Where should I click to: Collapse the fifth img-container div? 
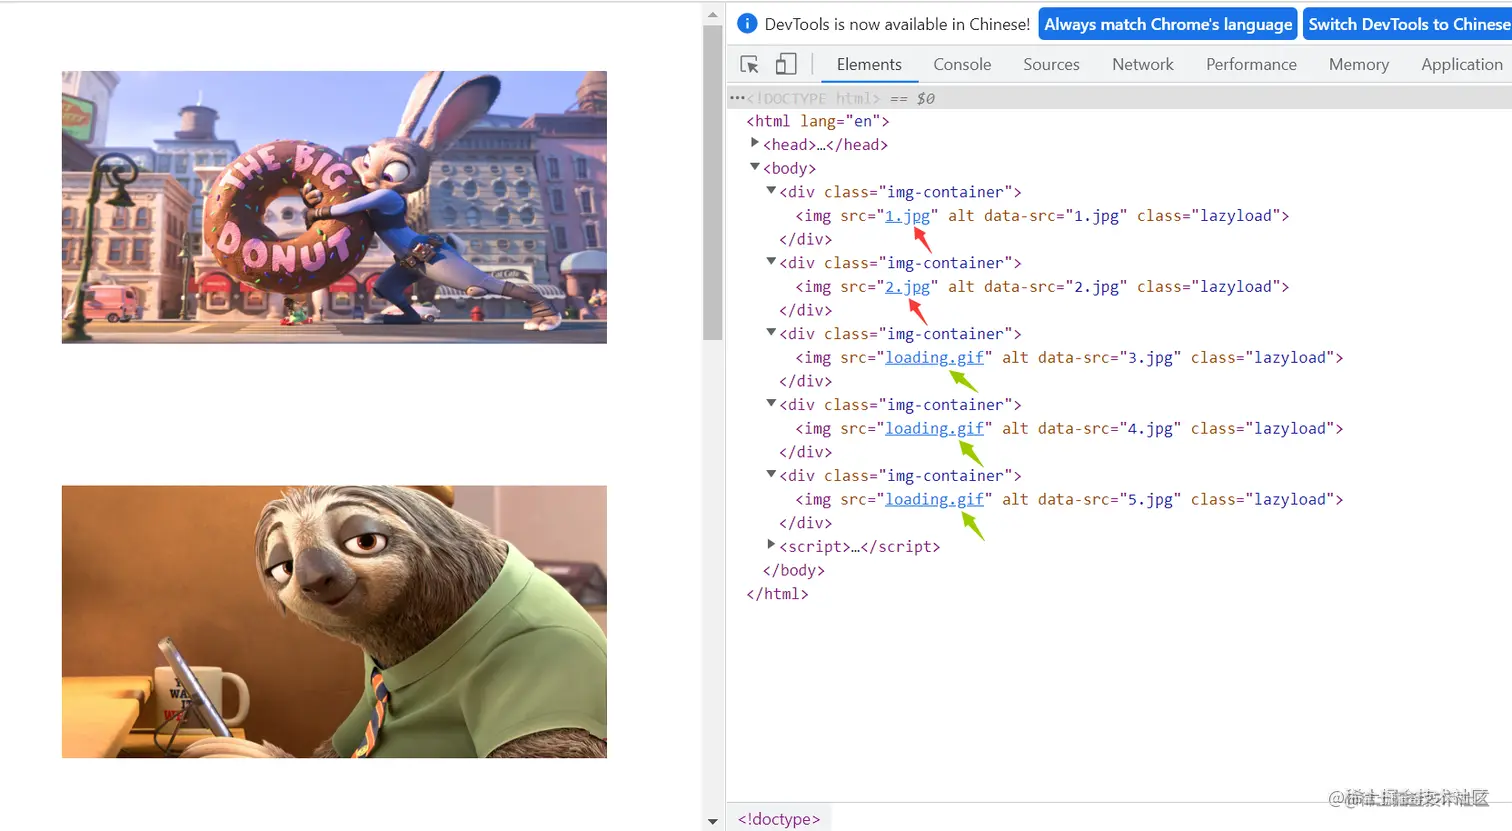(x=771, y=474)
